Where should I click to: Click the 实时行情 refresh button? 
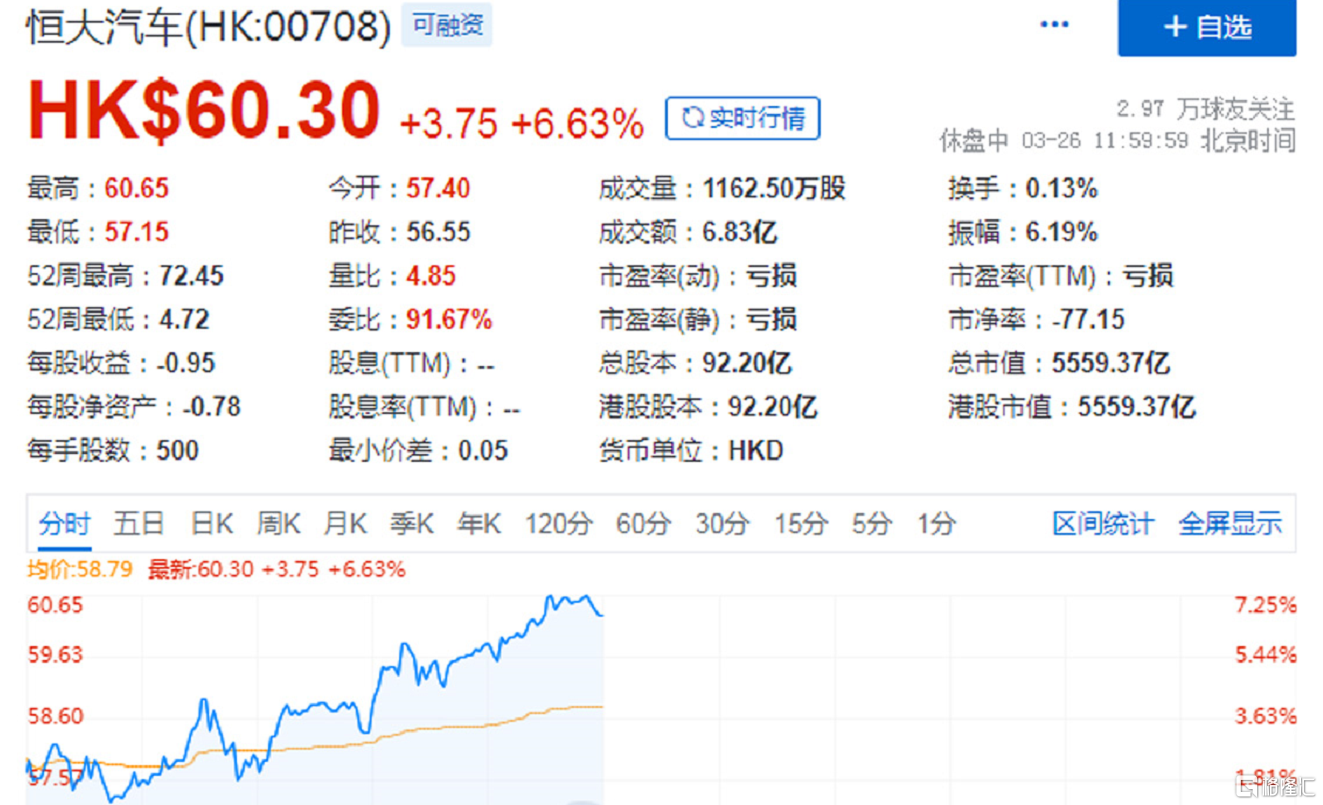(743, 118)
